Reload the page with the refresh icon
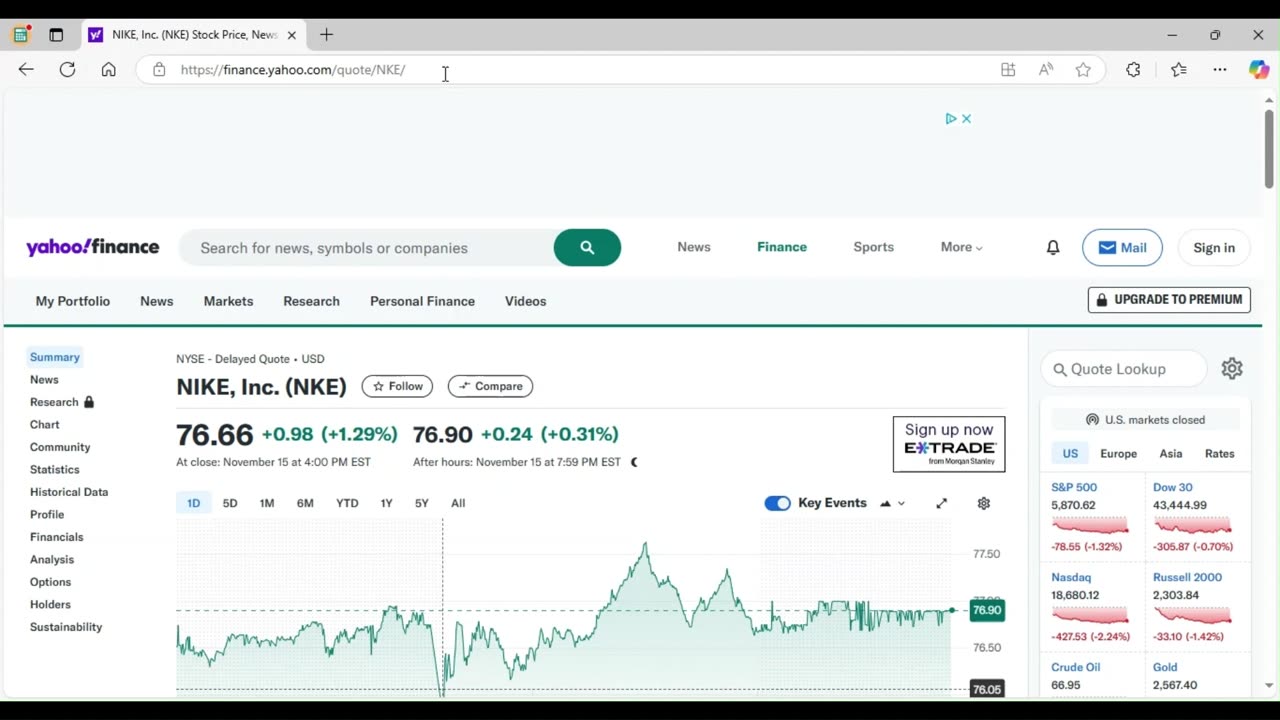The image size is (1280, 720). (67, 70)
